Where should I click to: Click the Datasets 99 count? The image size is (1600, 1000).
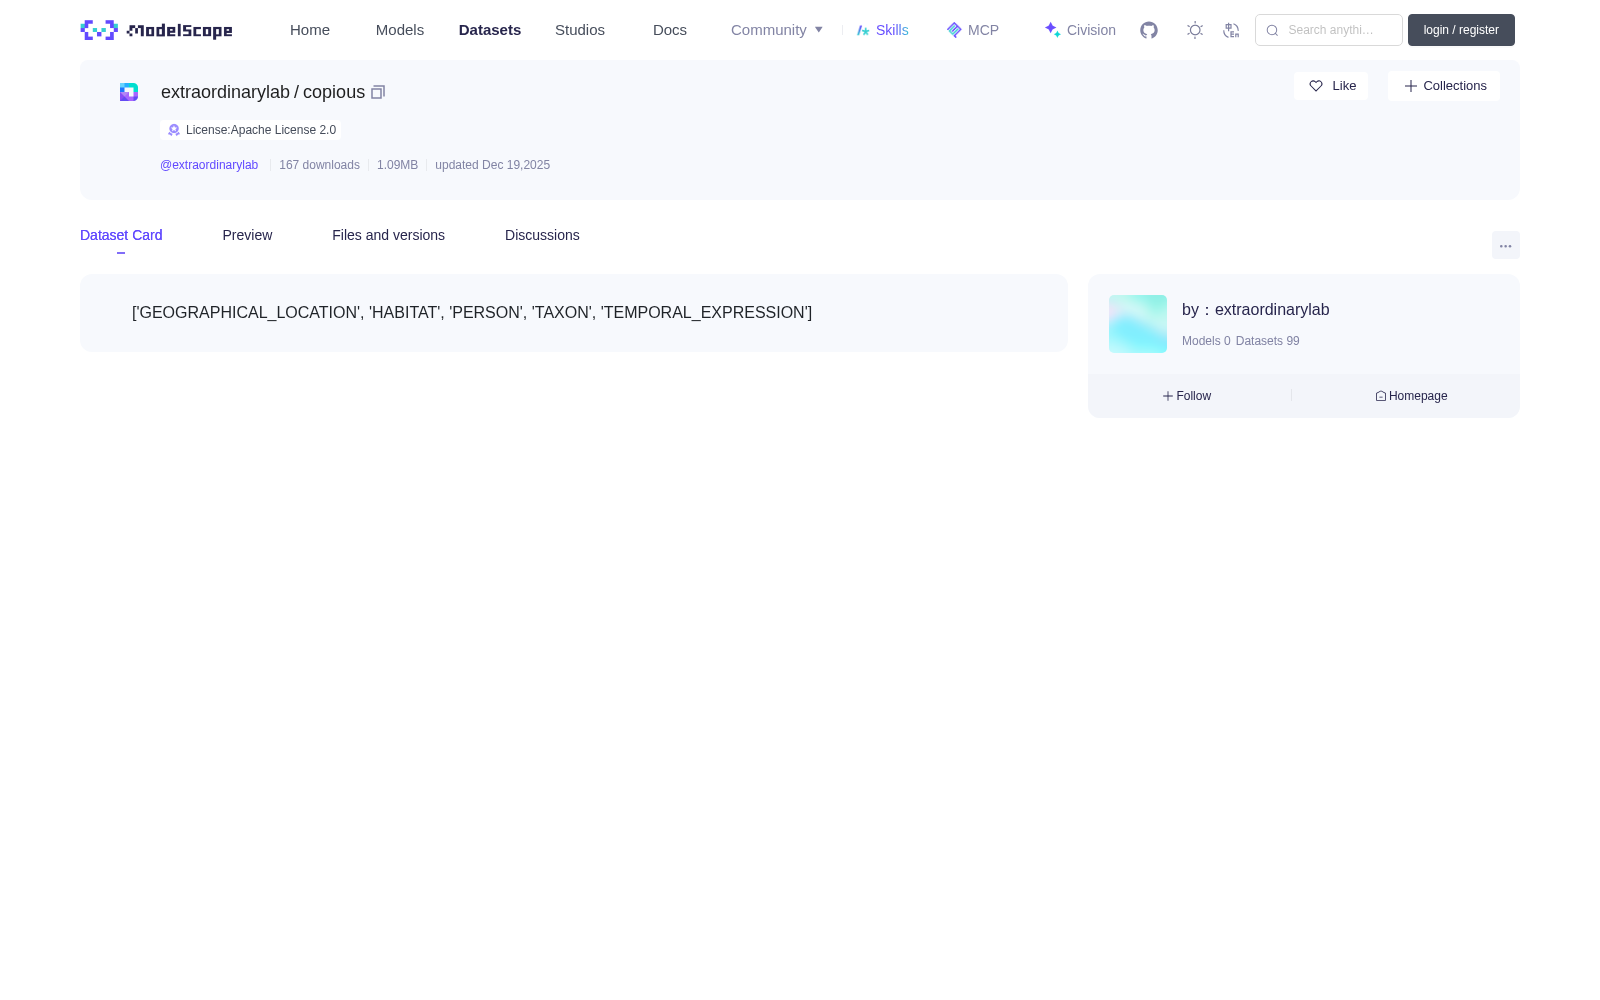(x=1268, y=341)
